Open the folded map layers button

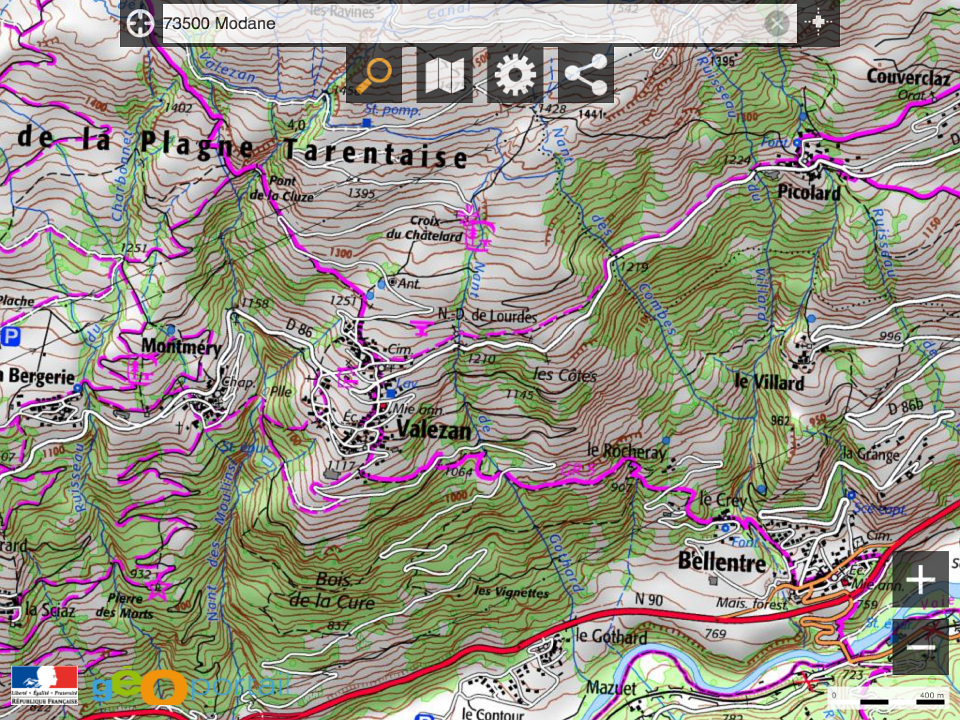click(x=444, y=75)
